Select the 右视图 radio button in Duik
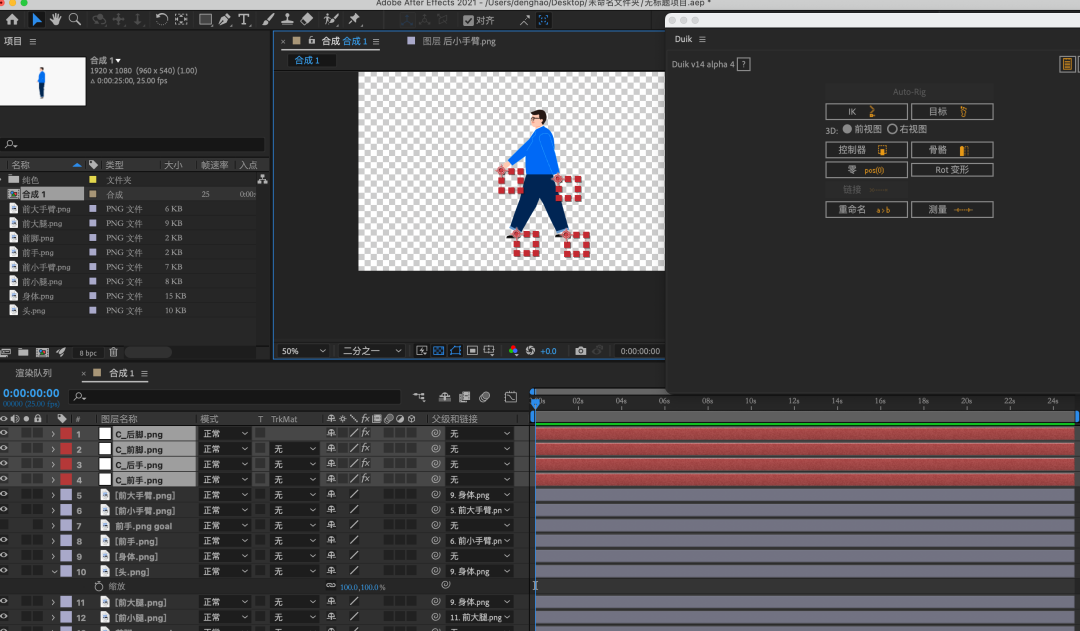The width and height of the screenshot is (1080, 631). tap(893, 129)
